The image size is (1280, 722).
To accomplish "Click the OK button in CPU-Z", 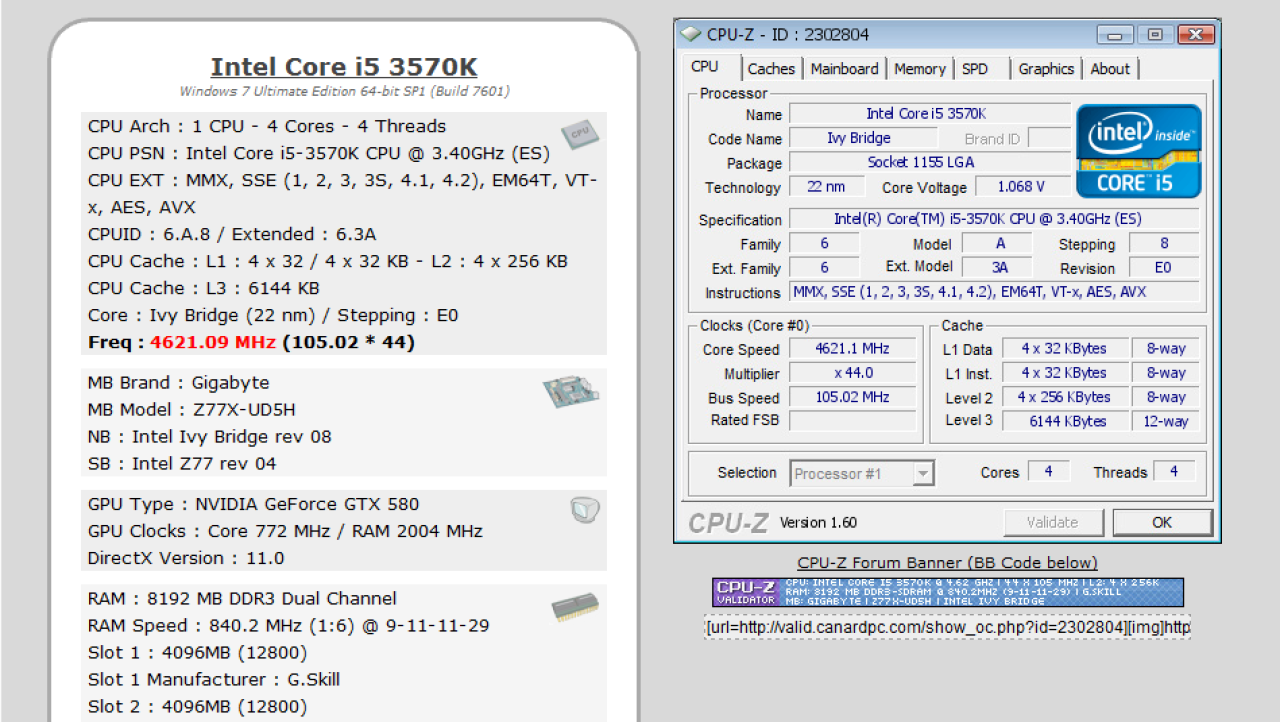I will point(1162,522).
